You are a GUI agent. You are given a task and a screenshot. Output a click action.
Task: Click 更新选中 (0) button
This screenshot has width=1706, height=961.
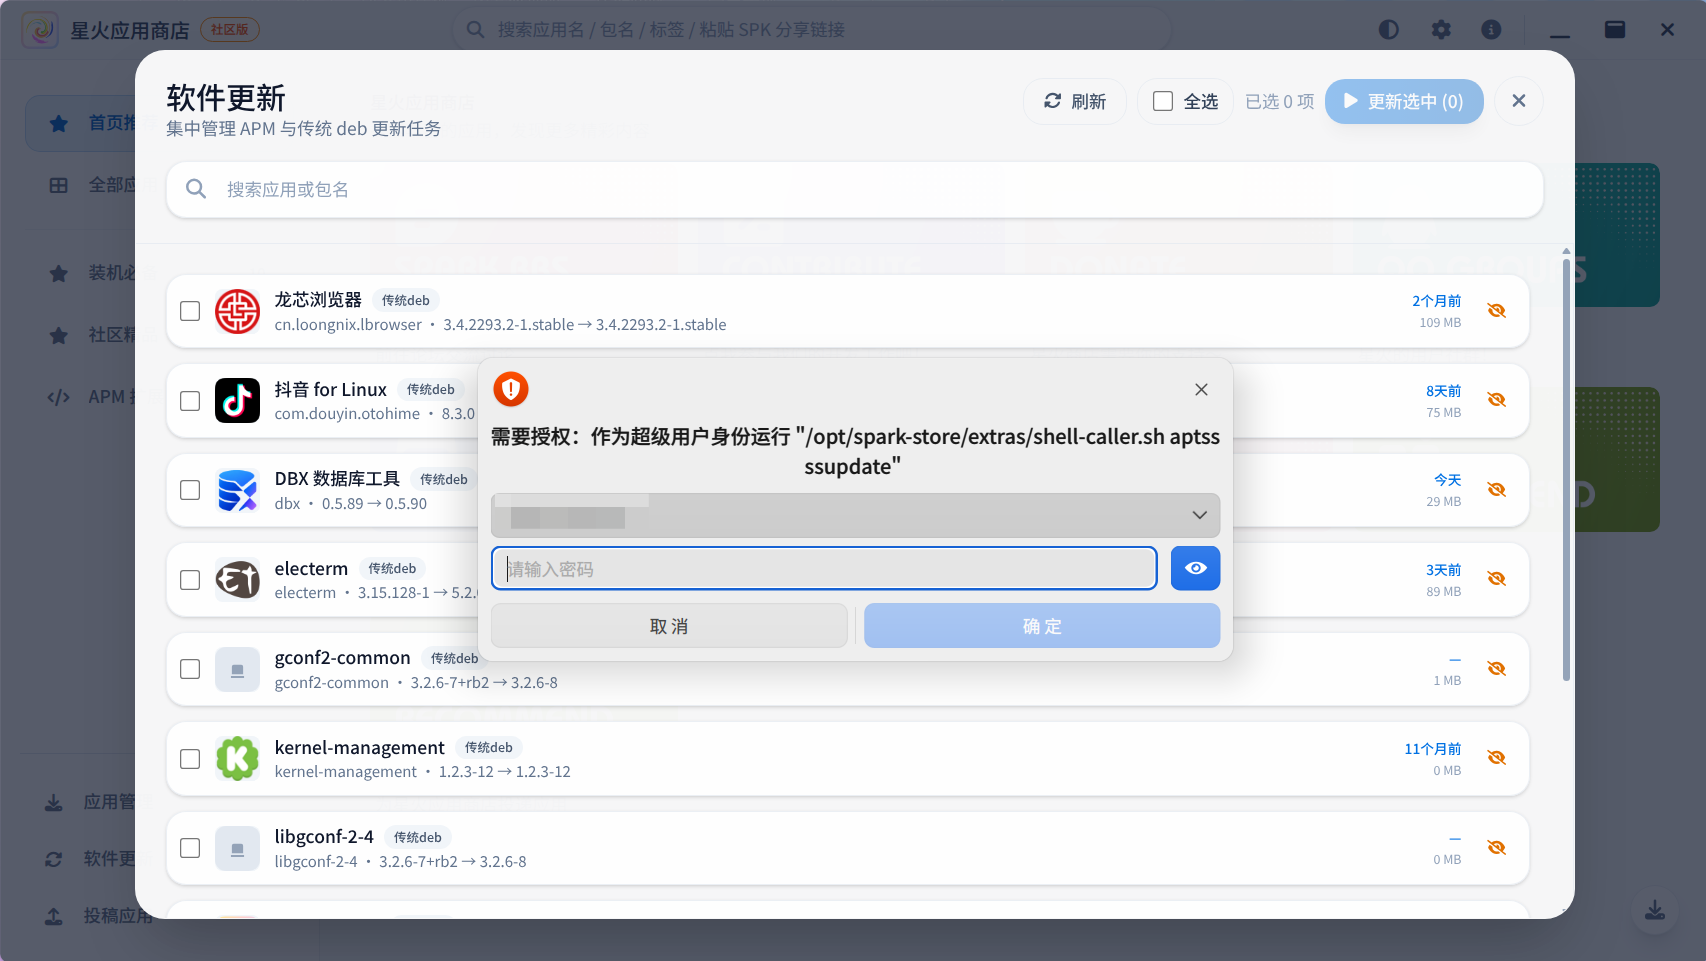(x=1404, y=101)
